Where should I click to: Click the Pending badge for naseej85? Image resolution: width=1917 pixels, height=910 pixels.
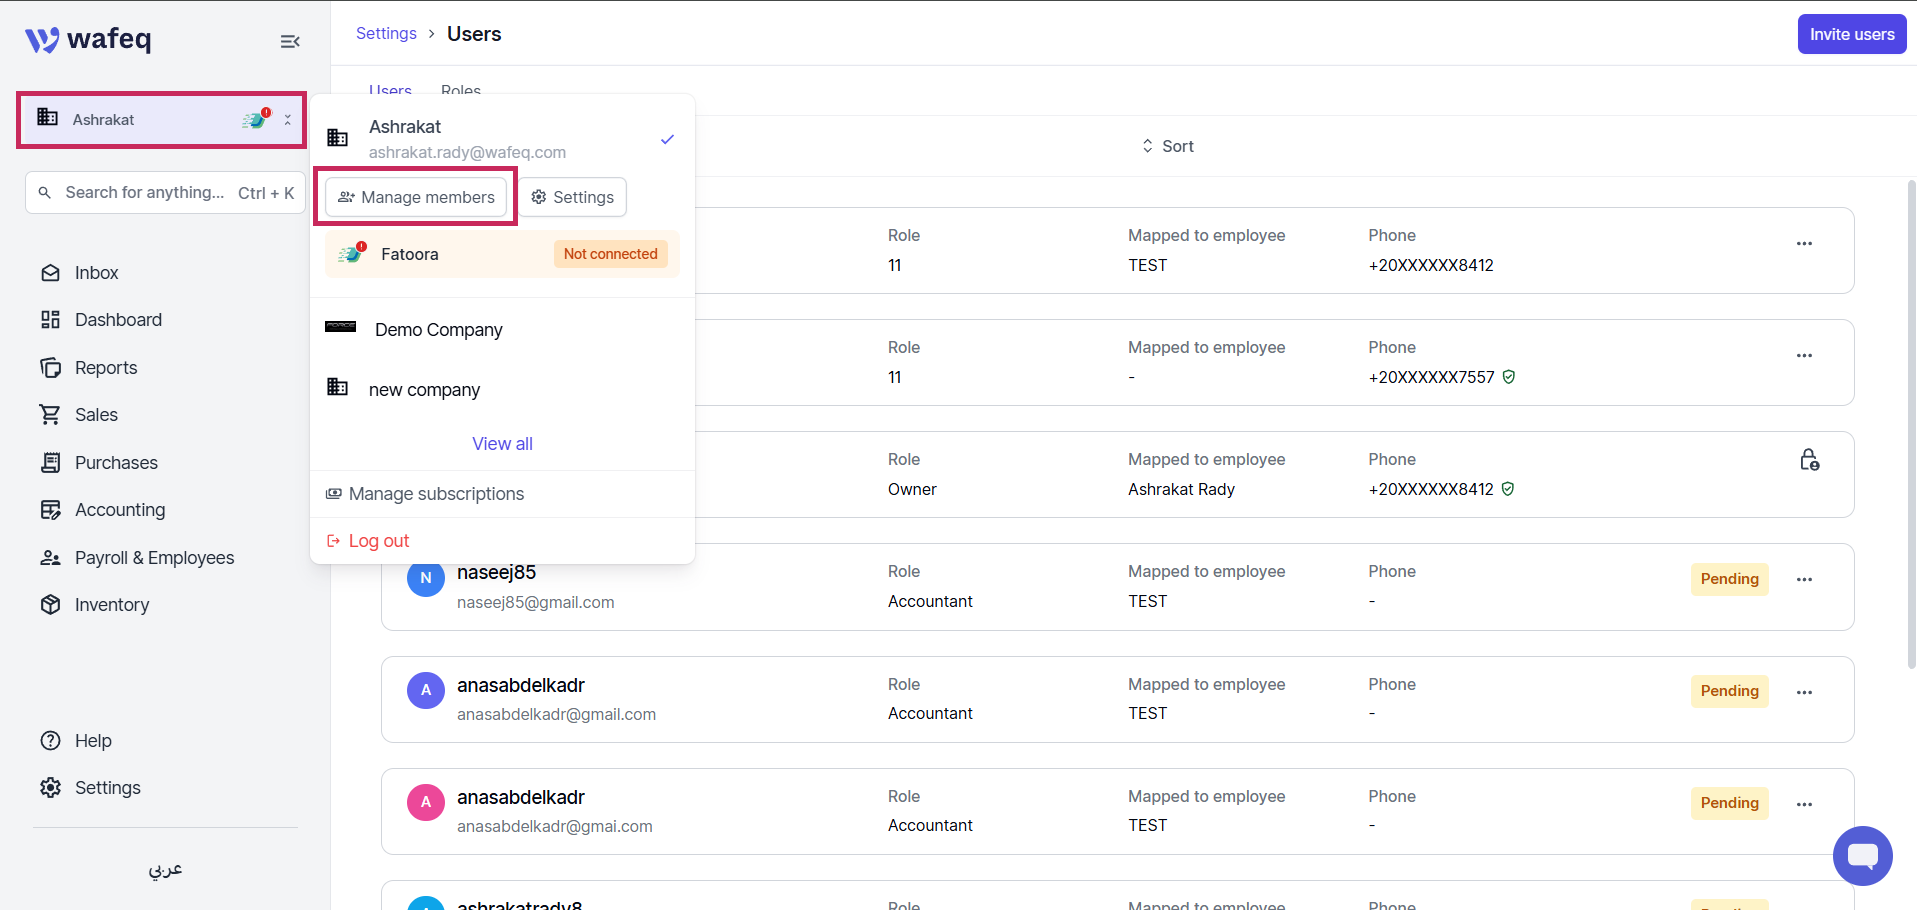tap(1729, 579)
